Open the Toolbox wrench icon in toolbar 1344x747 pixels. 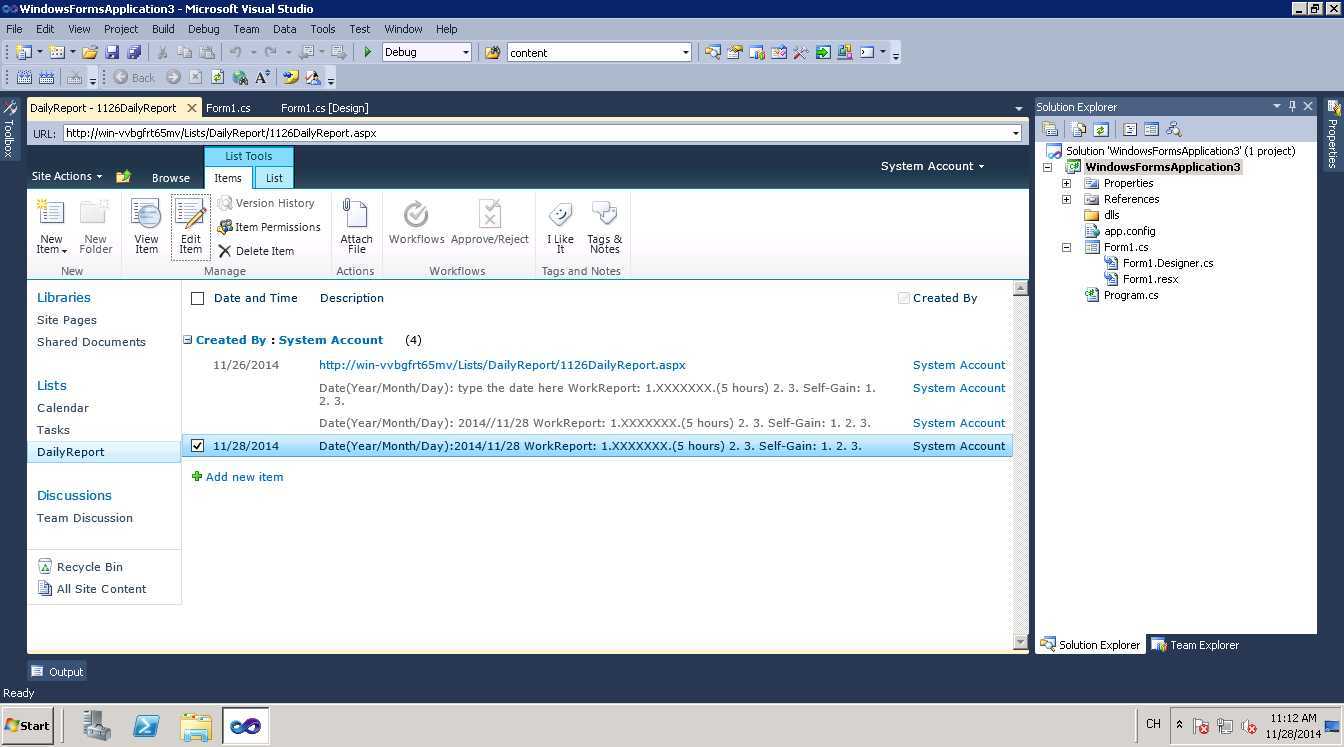pos(801,52)
